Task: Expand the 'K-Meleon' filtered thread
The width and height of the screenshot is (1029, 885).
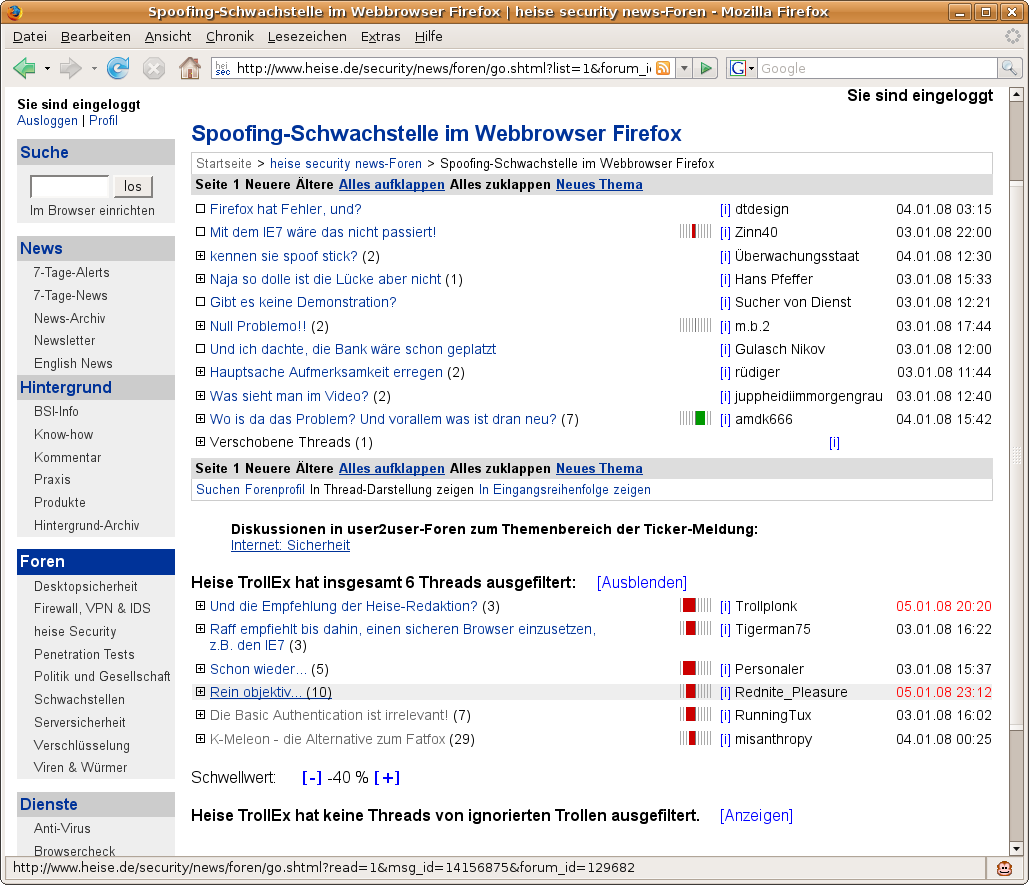Action: [x=201, y=738]
